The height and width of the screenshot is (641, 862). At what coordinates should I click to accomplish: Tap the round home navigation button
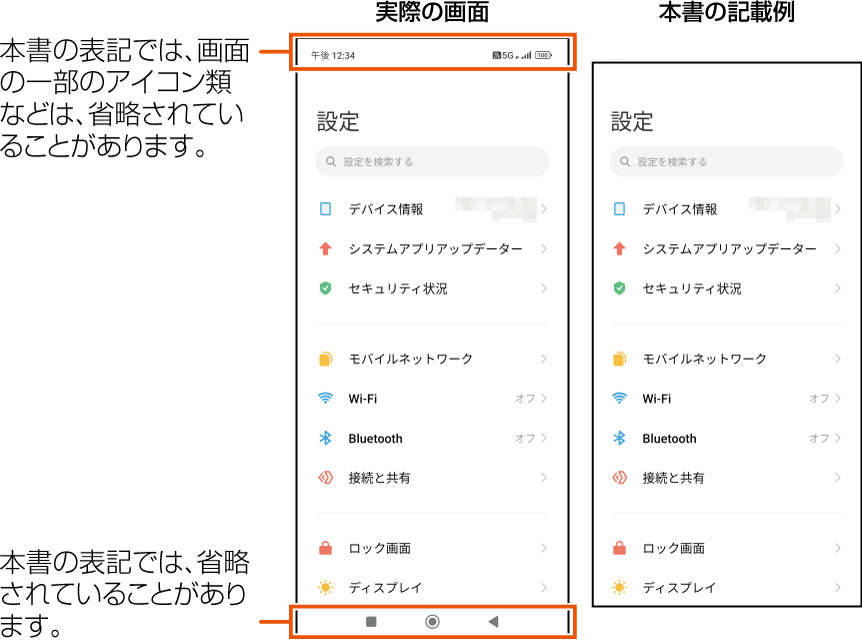click(433, 622)
